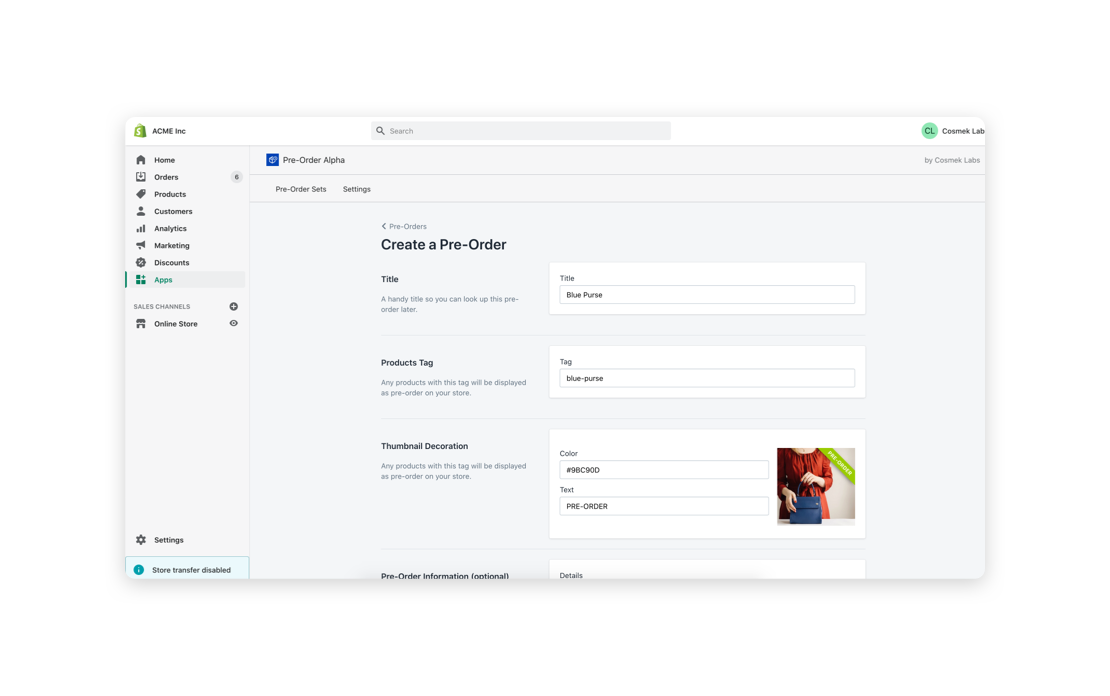Click the Title field with Blue Purse
Screen dimensions: 1110x696
tap(707, 295)
